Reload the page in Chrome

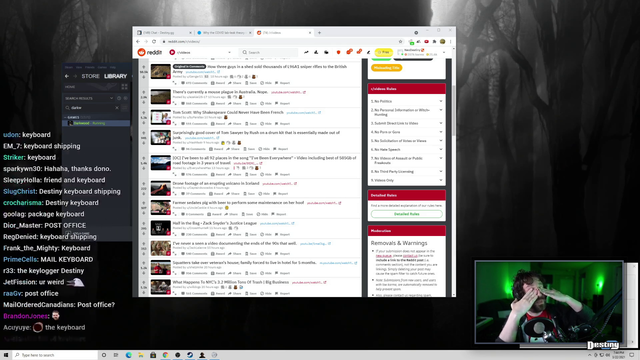click(154, 42)
